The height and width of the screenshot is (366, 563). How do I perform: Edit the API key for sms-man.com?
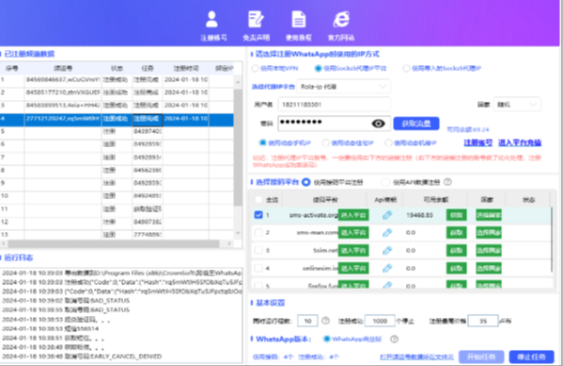pos(387,233)
